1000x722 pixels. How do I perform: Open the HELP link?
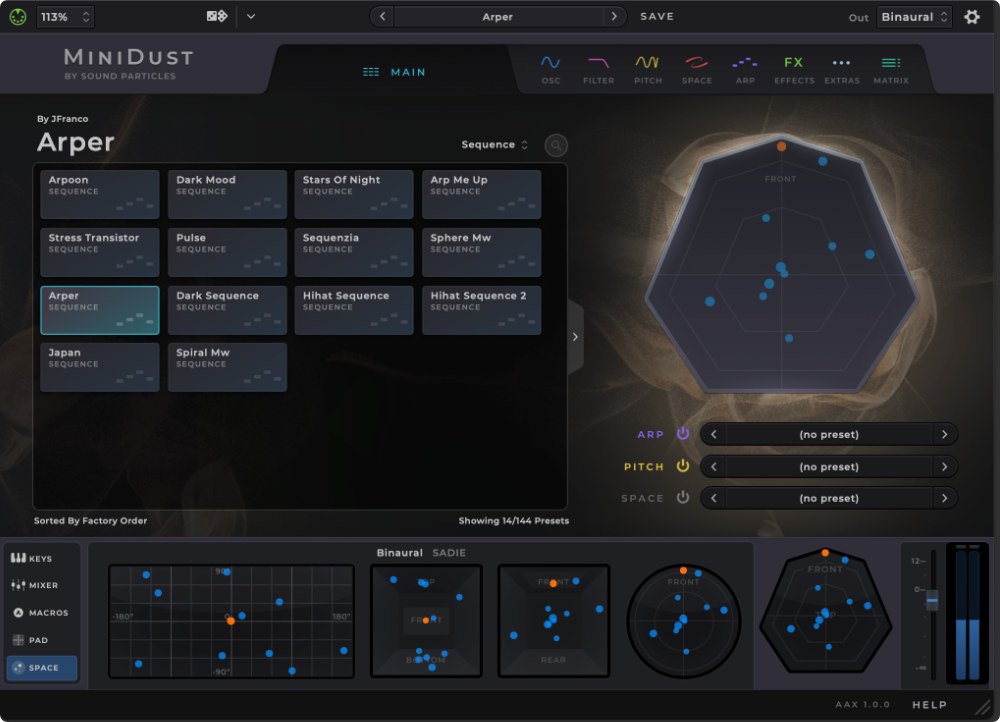pyautogui.click(x=929, y=705)
